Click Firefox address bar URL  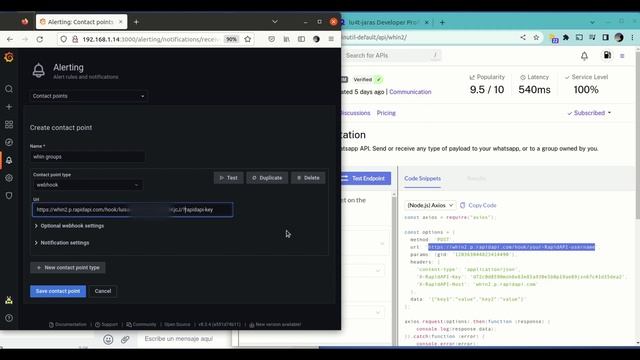(x=151, y=39)
